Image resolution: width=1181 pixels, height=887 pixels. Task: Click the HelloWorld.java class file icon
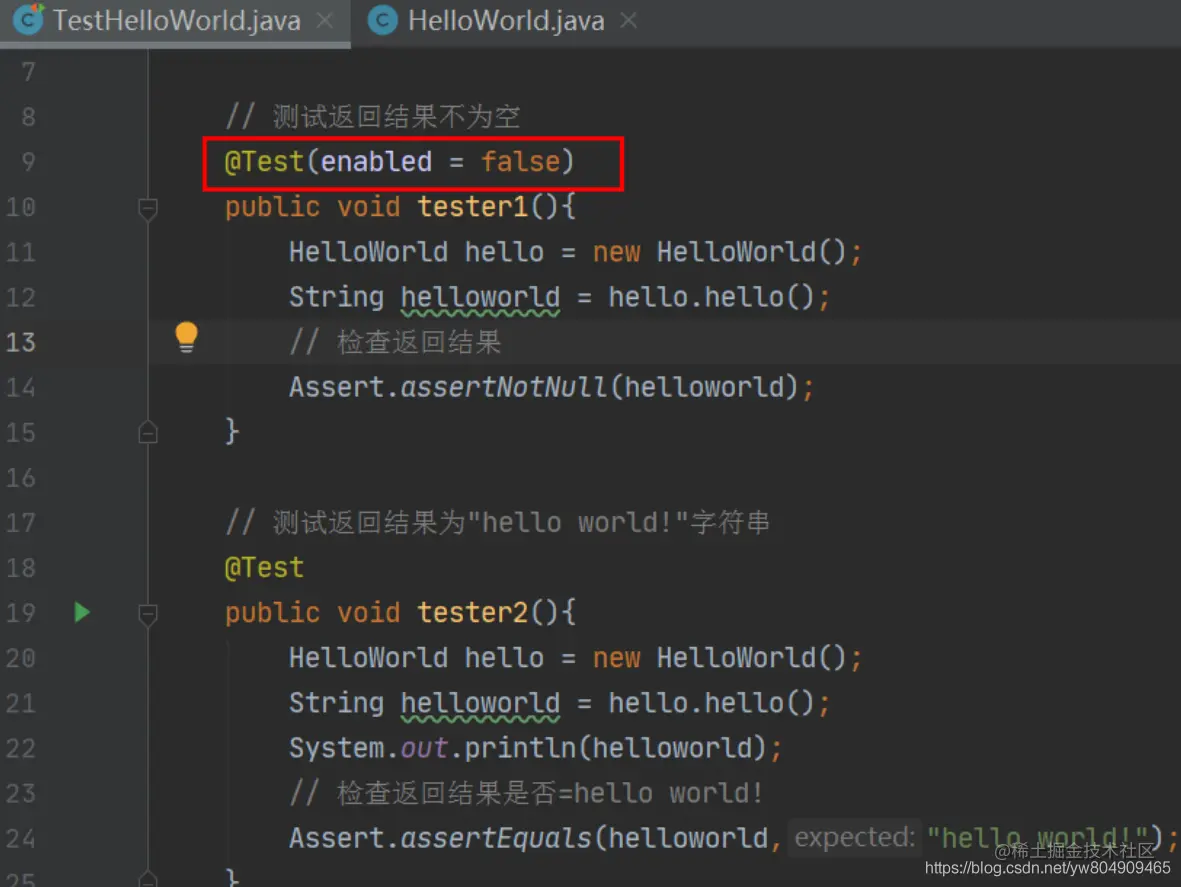(383, 20)
